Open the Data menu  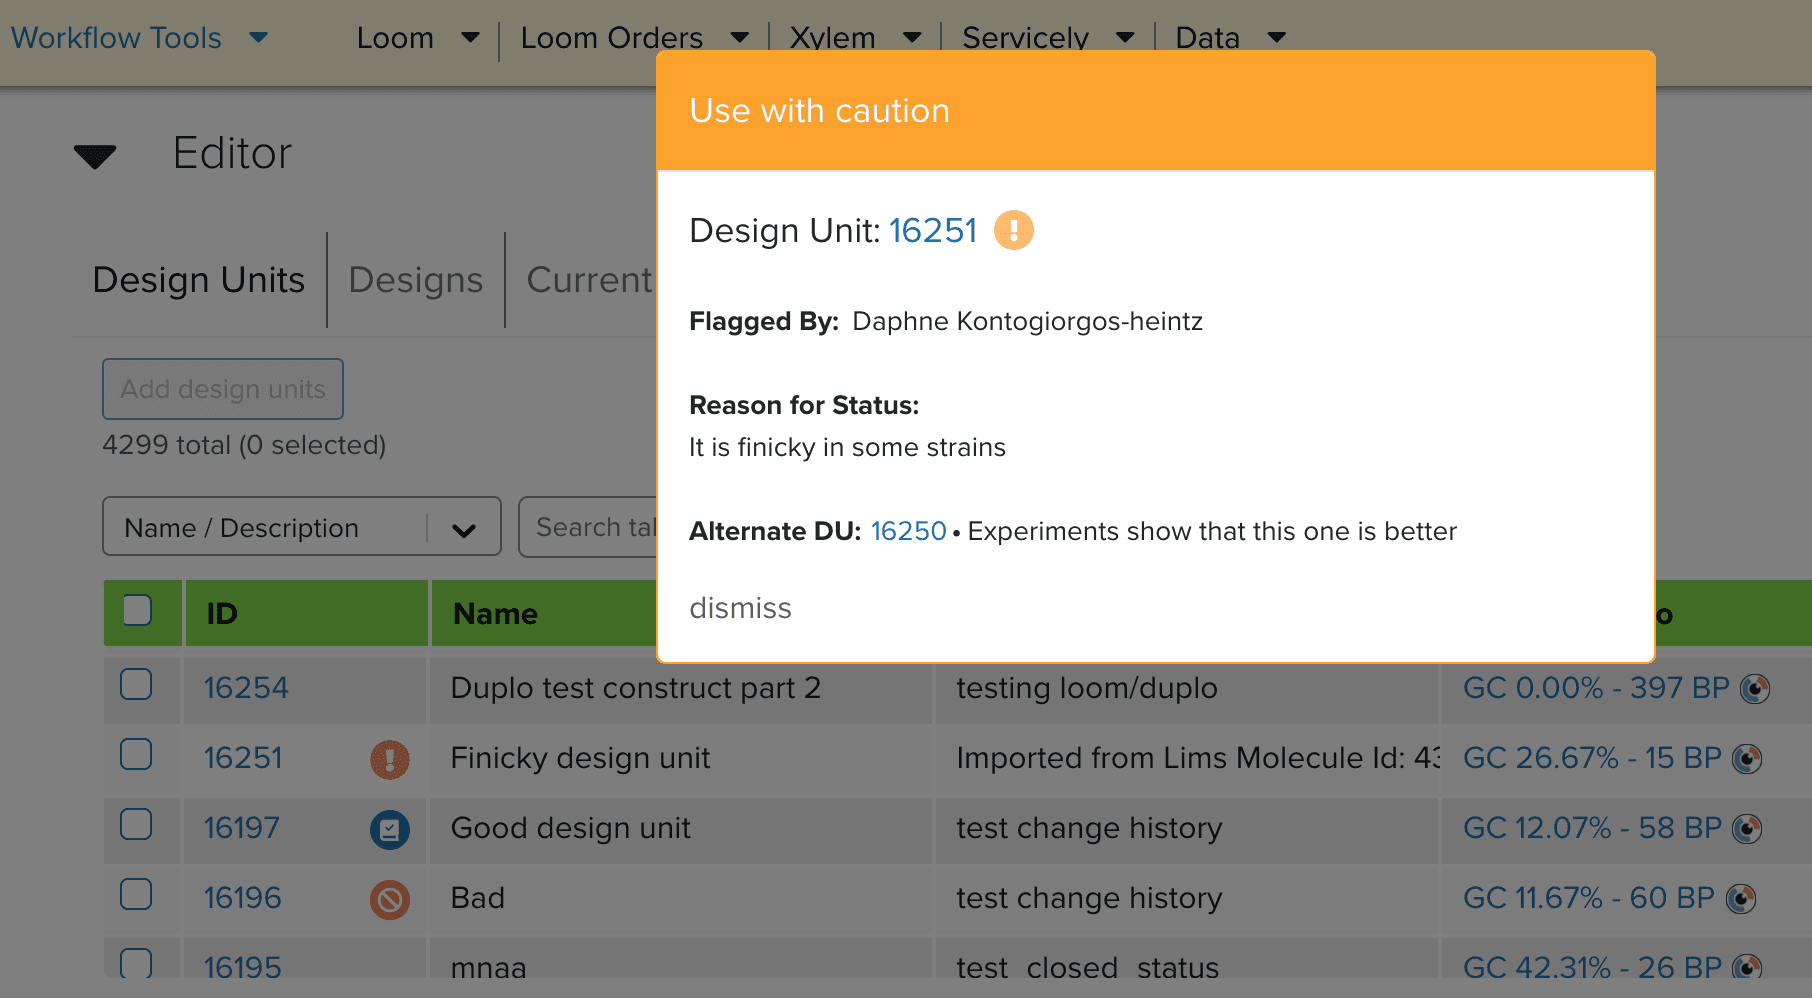(x=1229, y=38)
